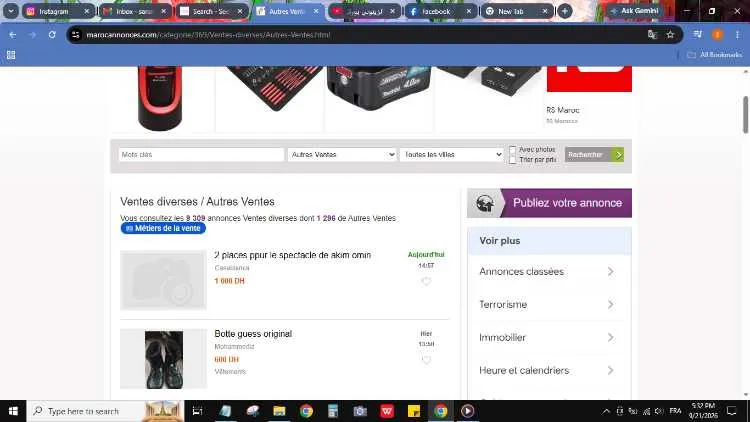Image resolution: width=750 pixels, height=422 pixels.
Task: Click the Métiers de la vente badge
Action: point(163,229)
